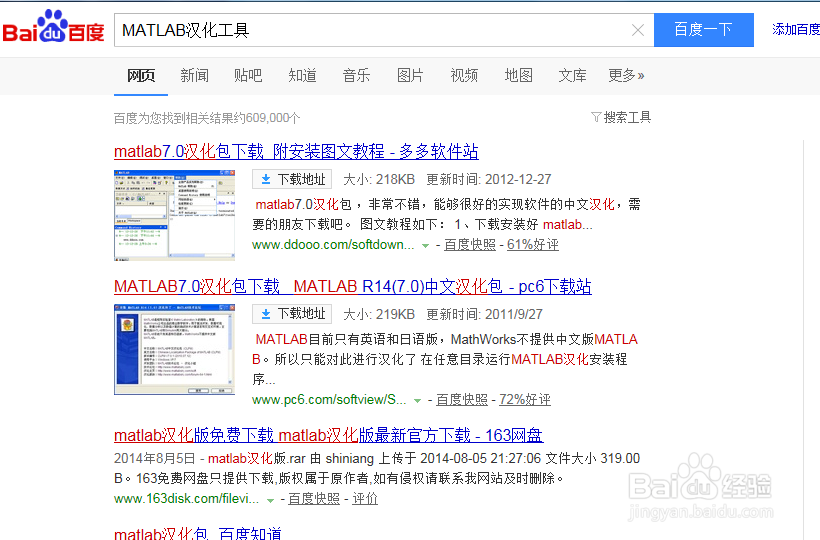
Task: Click the thumbnail of the pc6下载站 result
Action: [174, 349]
